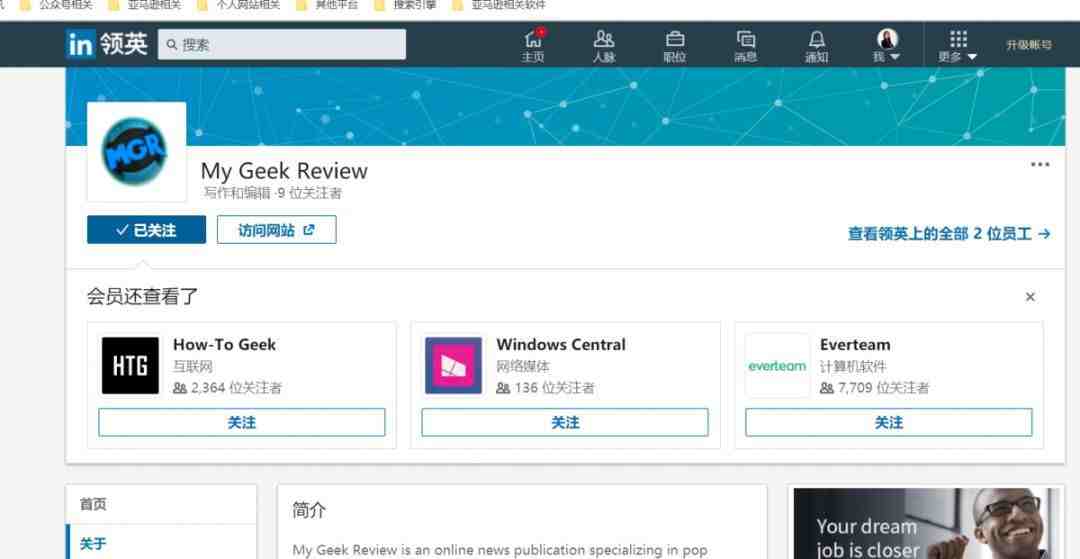Open the 其他平台 bookmark folder

[x=327, y=5]
